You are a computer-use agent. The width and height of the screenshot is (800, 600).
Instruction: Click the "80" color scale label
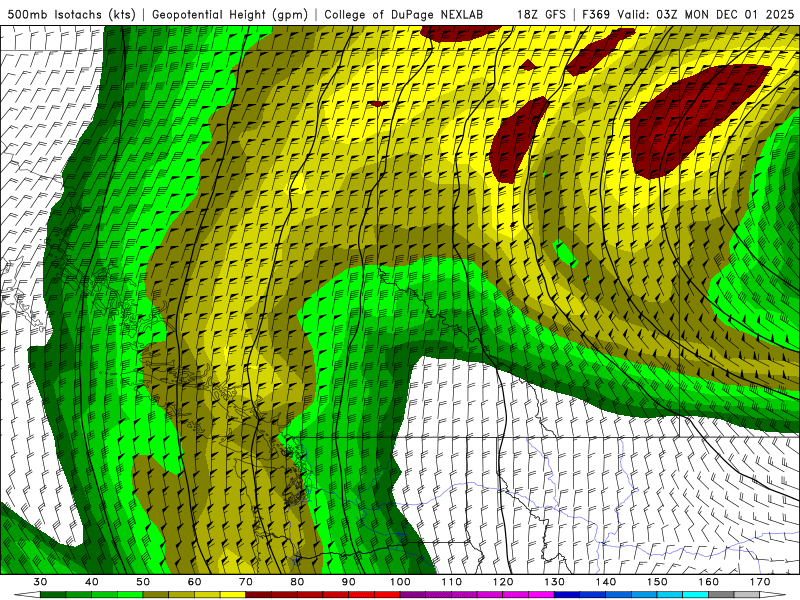[x=297, y=582]
